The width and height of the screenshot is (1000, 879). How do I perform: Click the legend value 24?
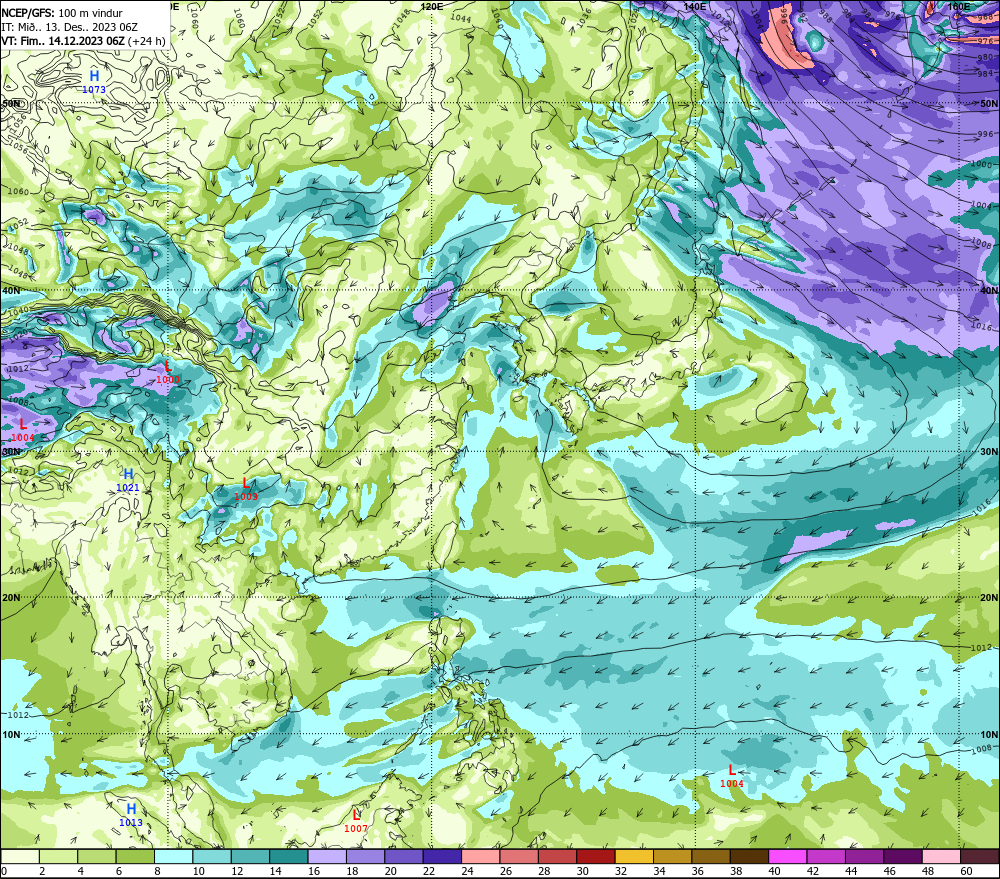(467, 871)
